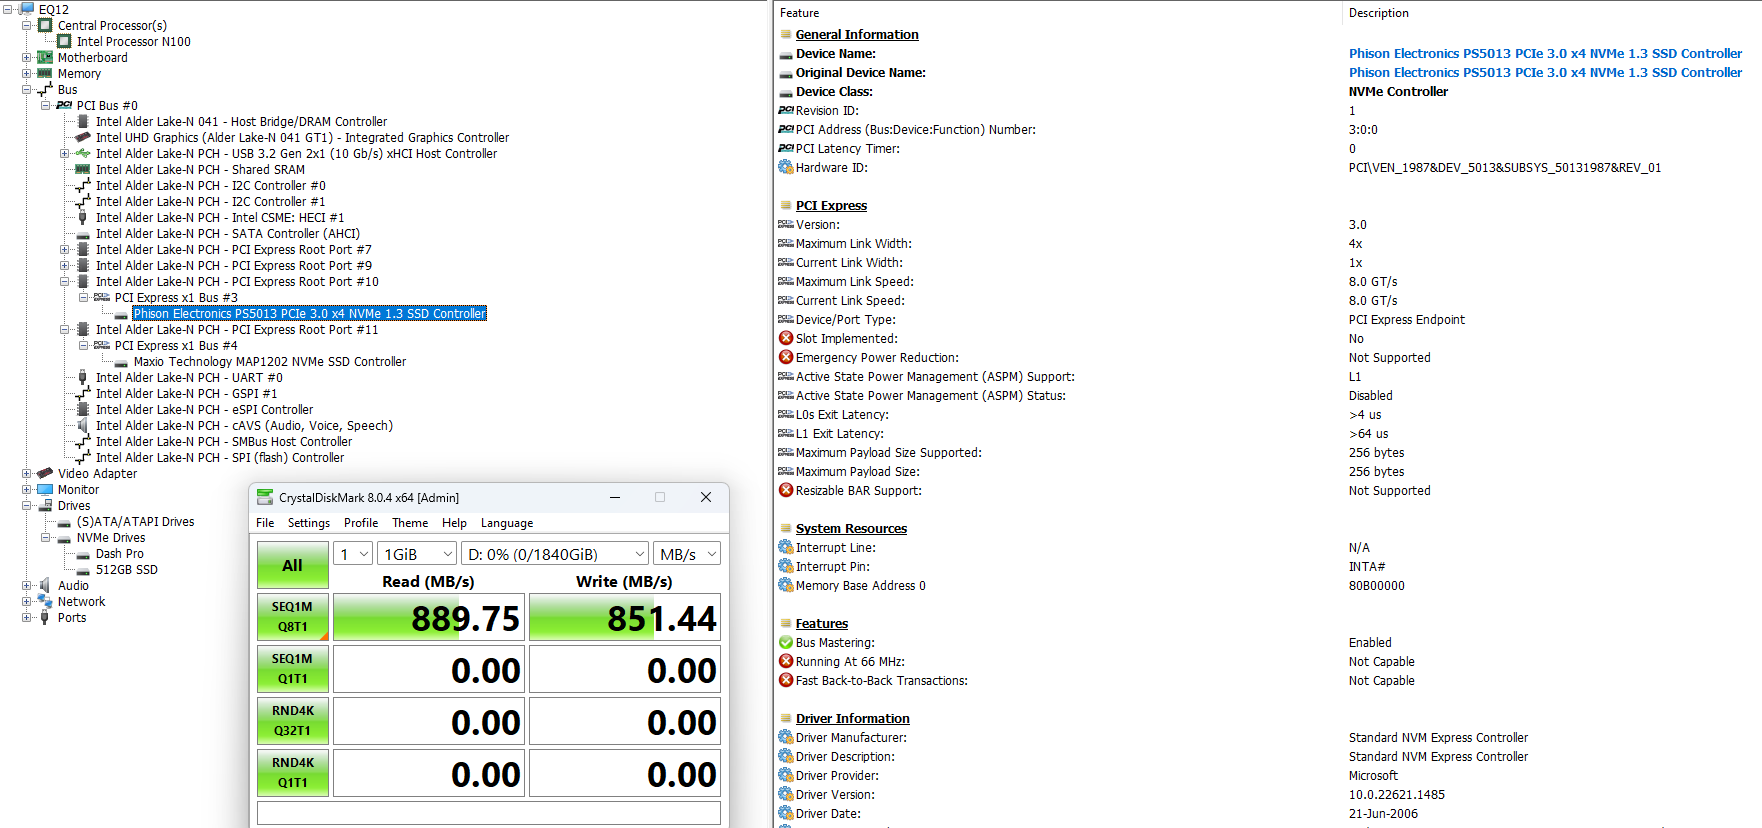This screenshot has height=828, width=1762.
Task: Click the SEQ1M Q8T1 write result bar 851.44
Action: pyautogui.click(x=624, y=617)
